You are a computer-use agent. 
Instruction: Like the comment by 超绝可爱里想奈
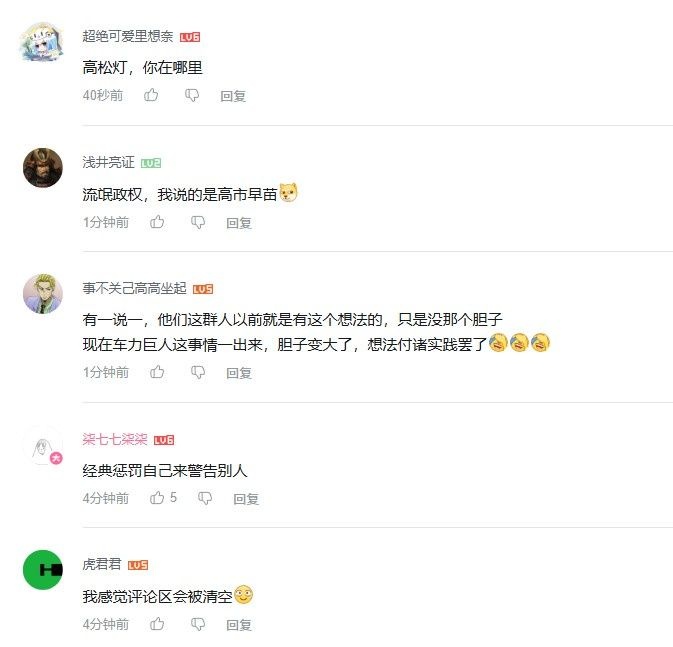pyautogui.click(x=151, y=95)
